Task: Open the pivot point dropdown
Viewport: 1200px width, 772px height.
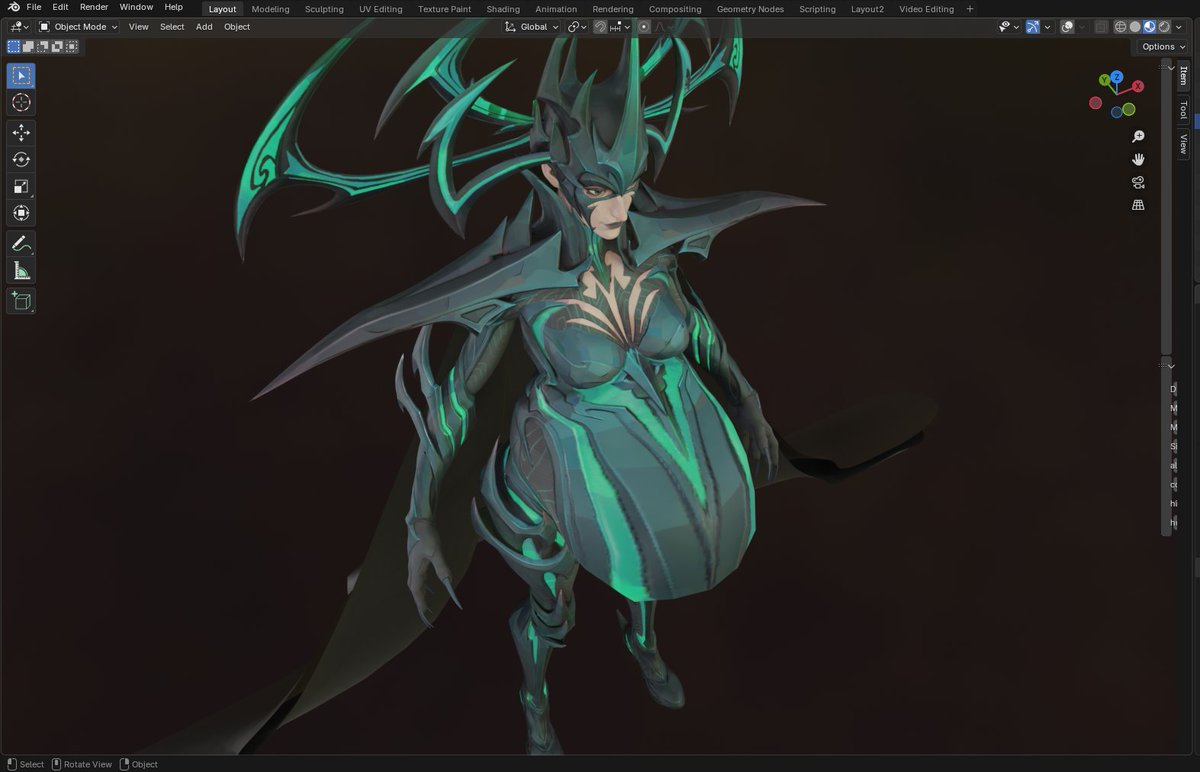Action: pos(578,27)
